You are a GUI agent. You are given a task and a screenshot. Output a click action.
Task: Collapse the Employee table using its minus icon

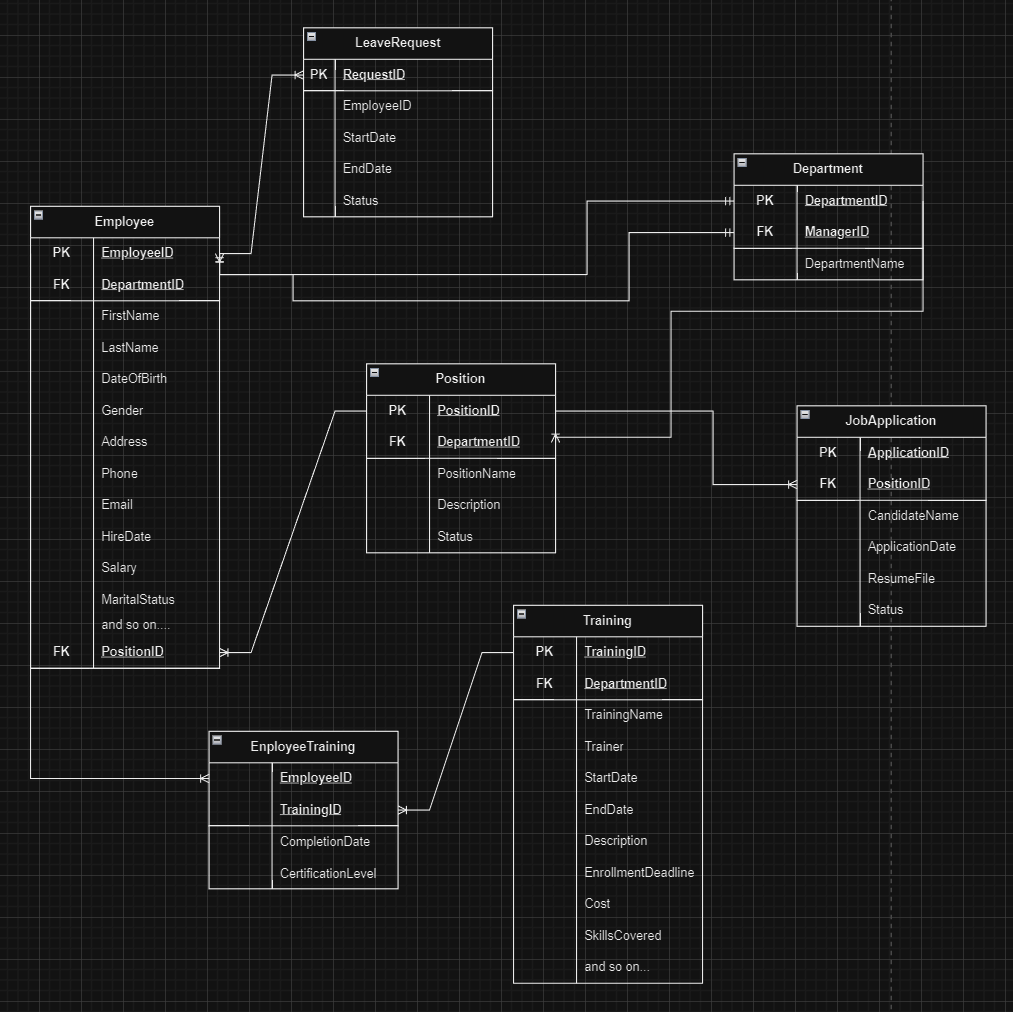tap(38, 214)
